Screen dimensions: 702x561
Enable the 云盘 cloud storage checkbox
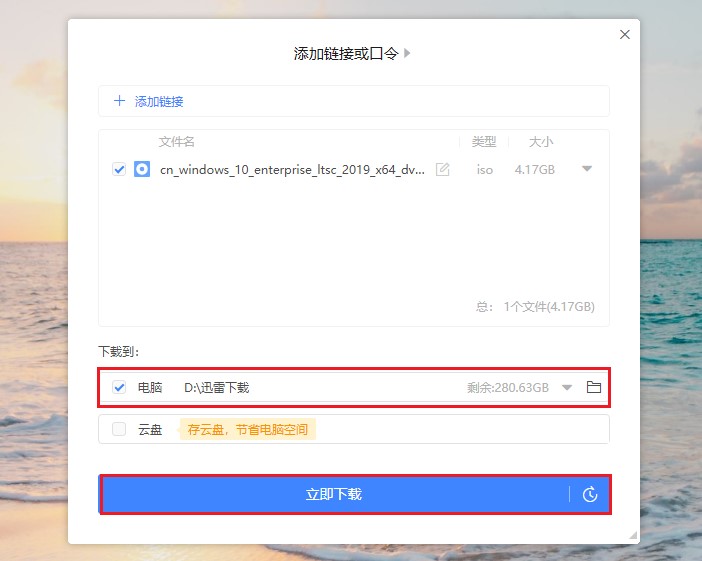click(119, 429)
